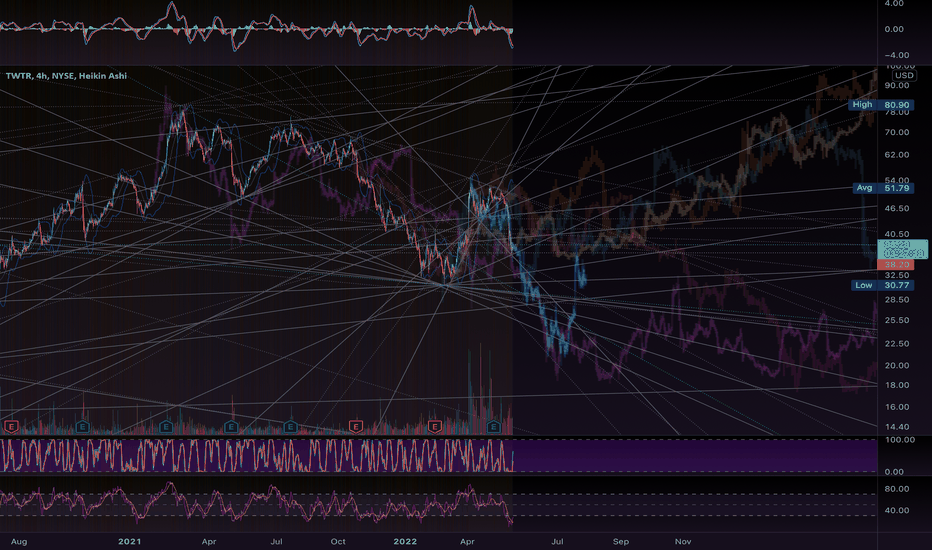Click the Nov label on the time axis
This screenshot has height=550, width=932.
tap(683, 542)
